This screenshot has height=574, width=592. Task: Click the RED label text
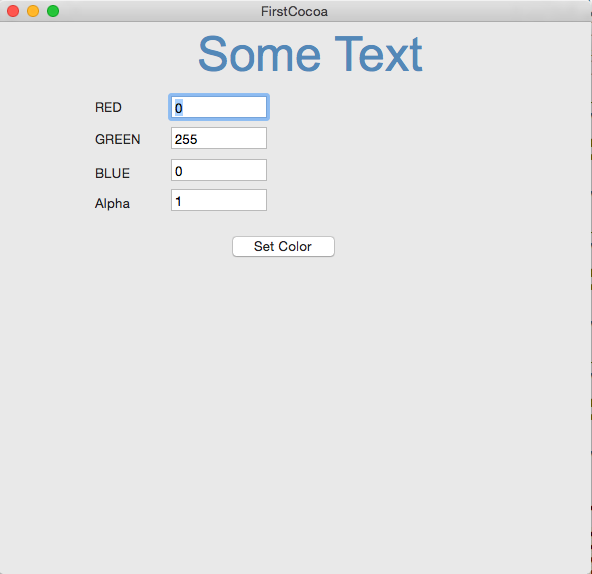(x=108, y=107)
